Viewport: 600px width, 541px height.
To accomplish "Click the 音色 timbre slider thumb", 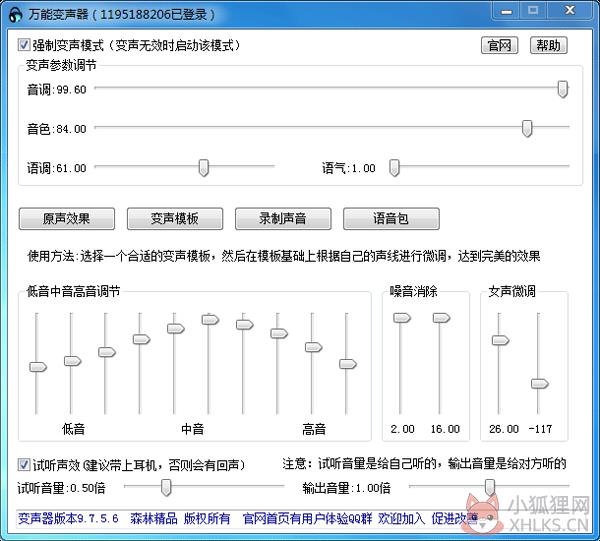I will point(527,128).
